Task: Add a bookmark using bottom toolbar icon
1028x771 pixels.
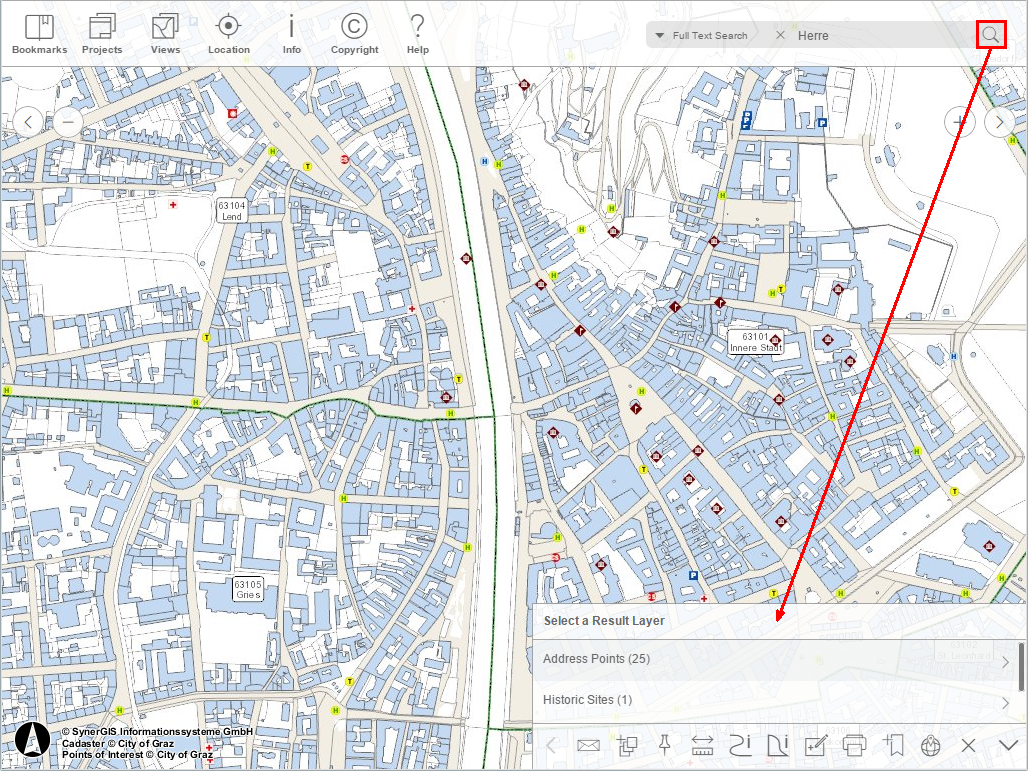Action: tap(893, 745)
